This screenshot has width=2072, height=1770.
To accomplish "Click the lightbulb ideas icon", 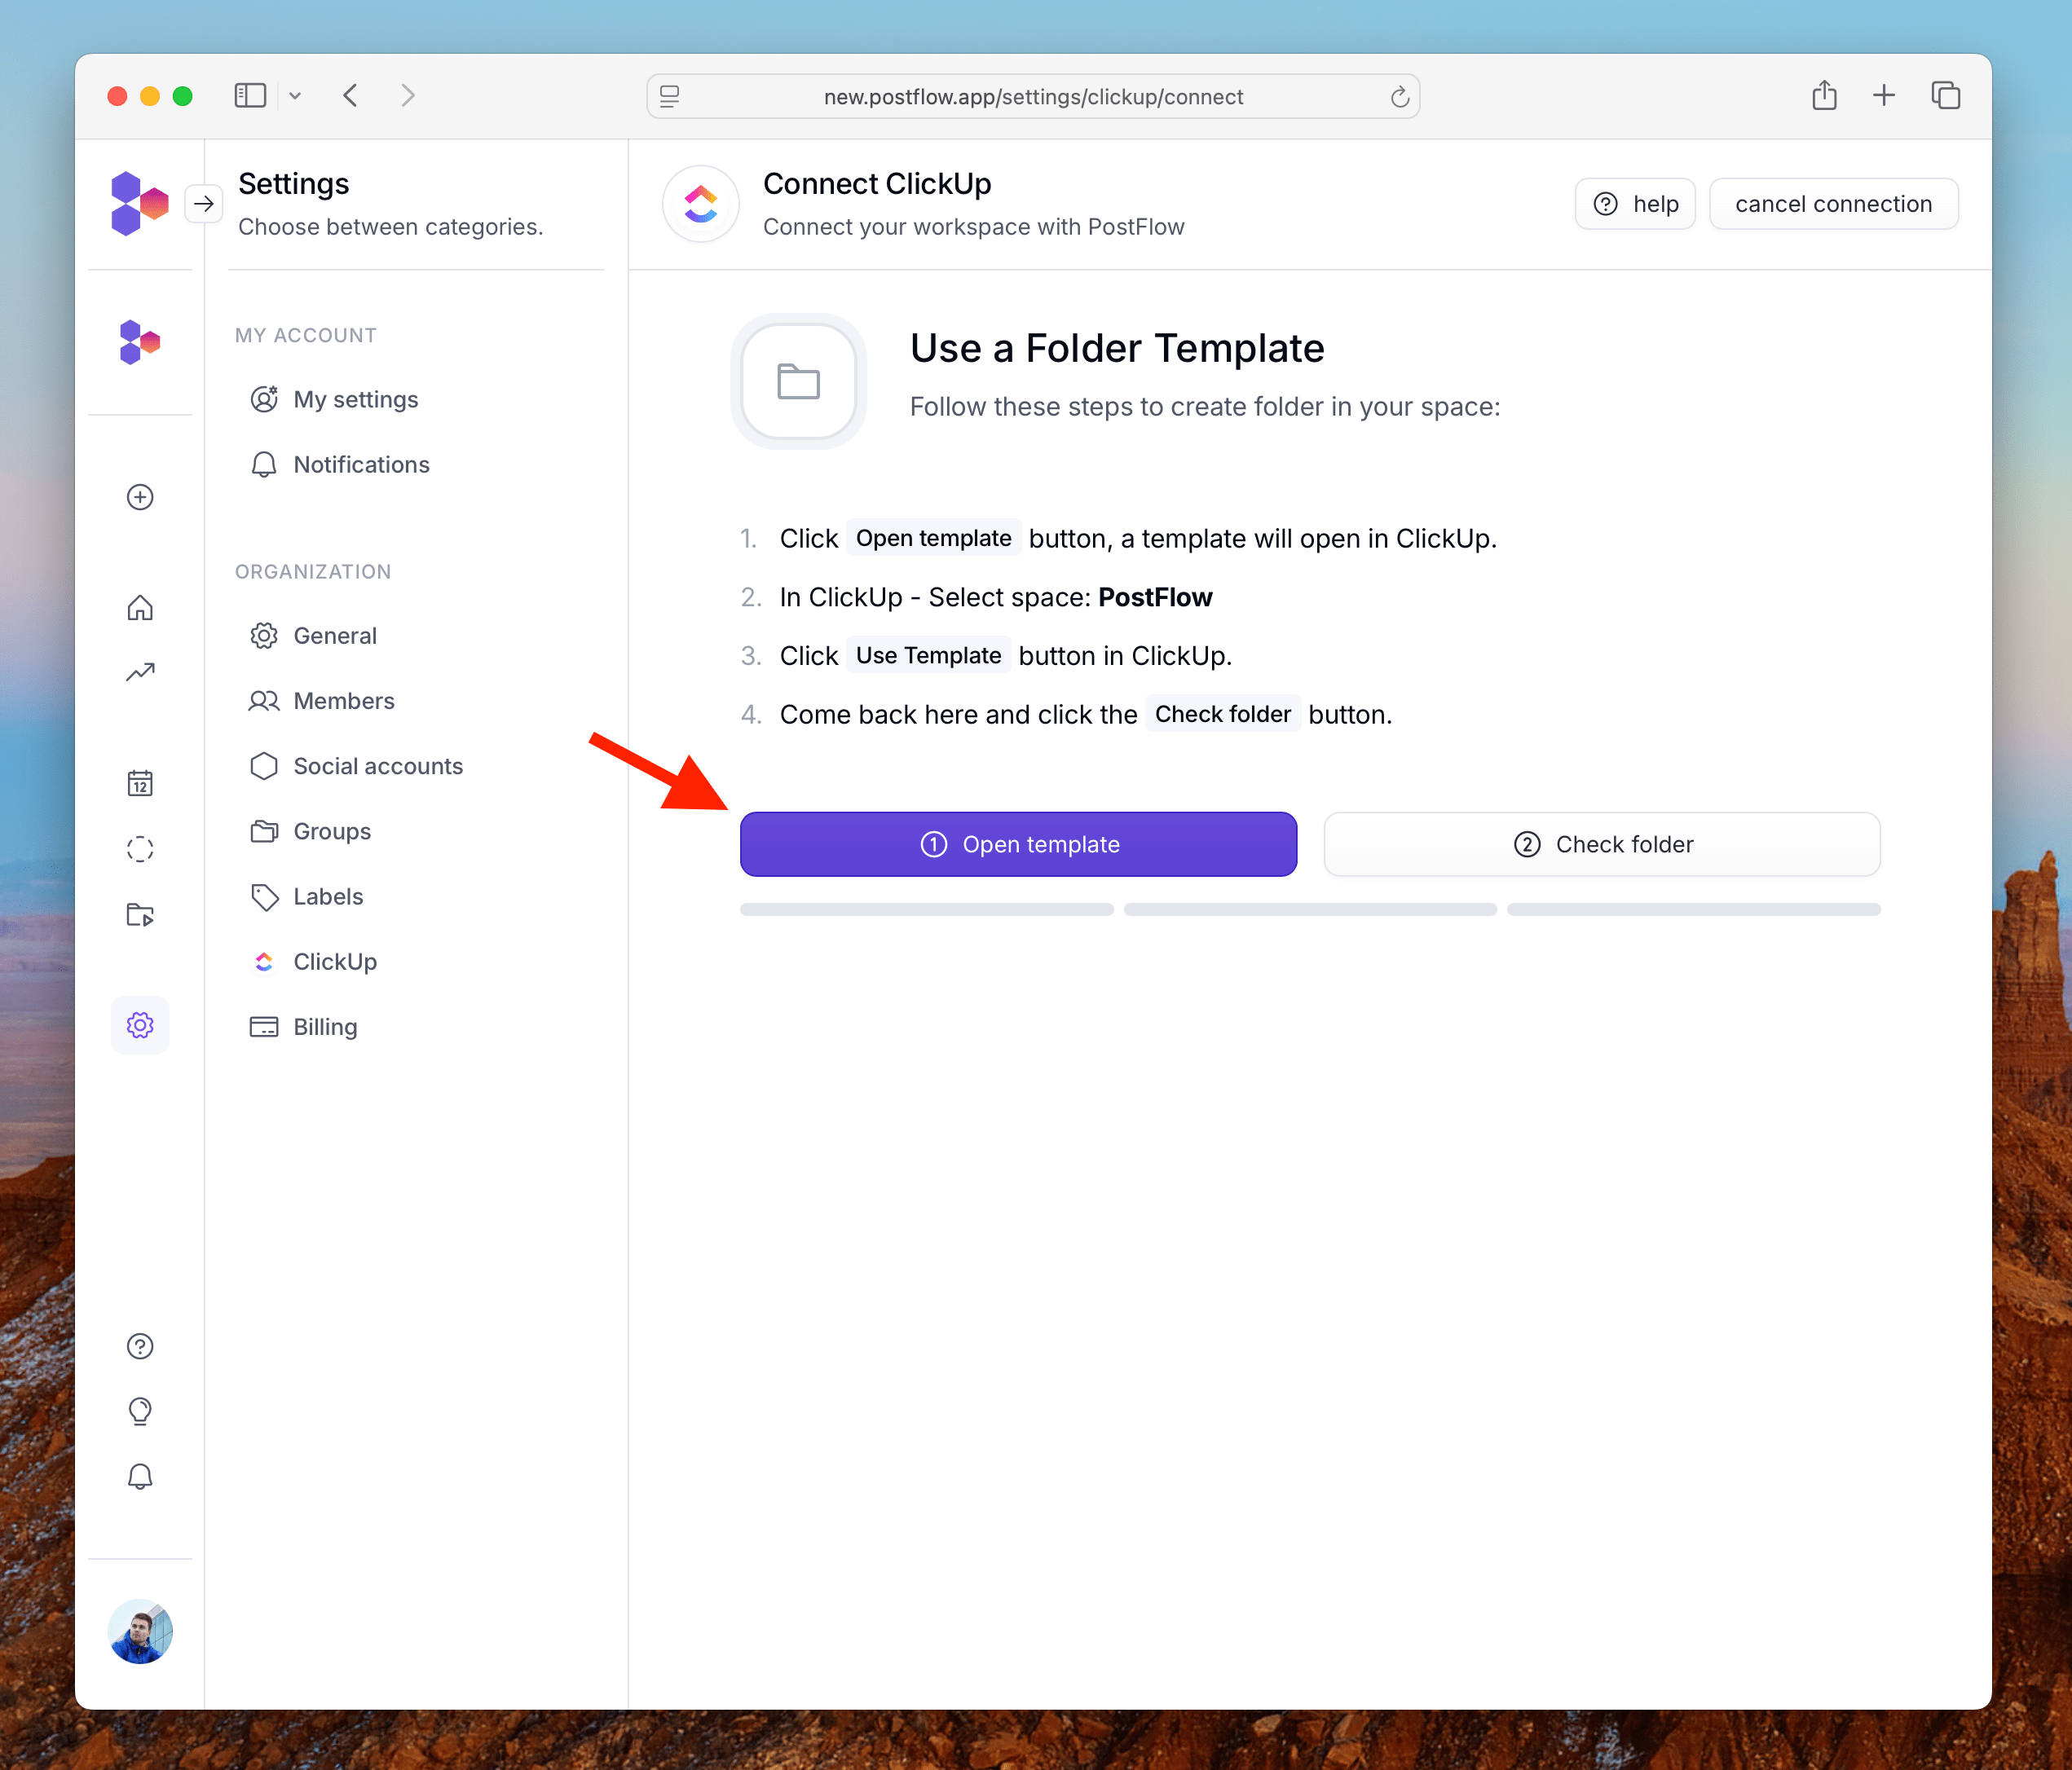I will coord(140,1411).
